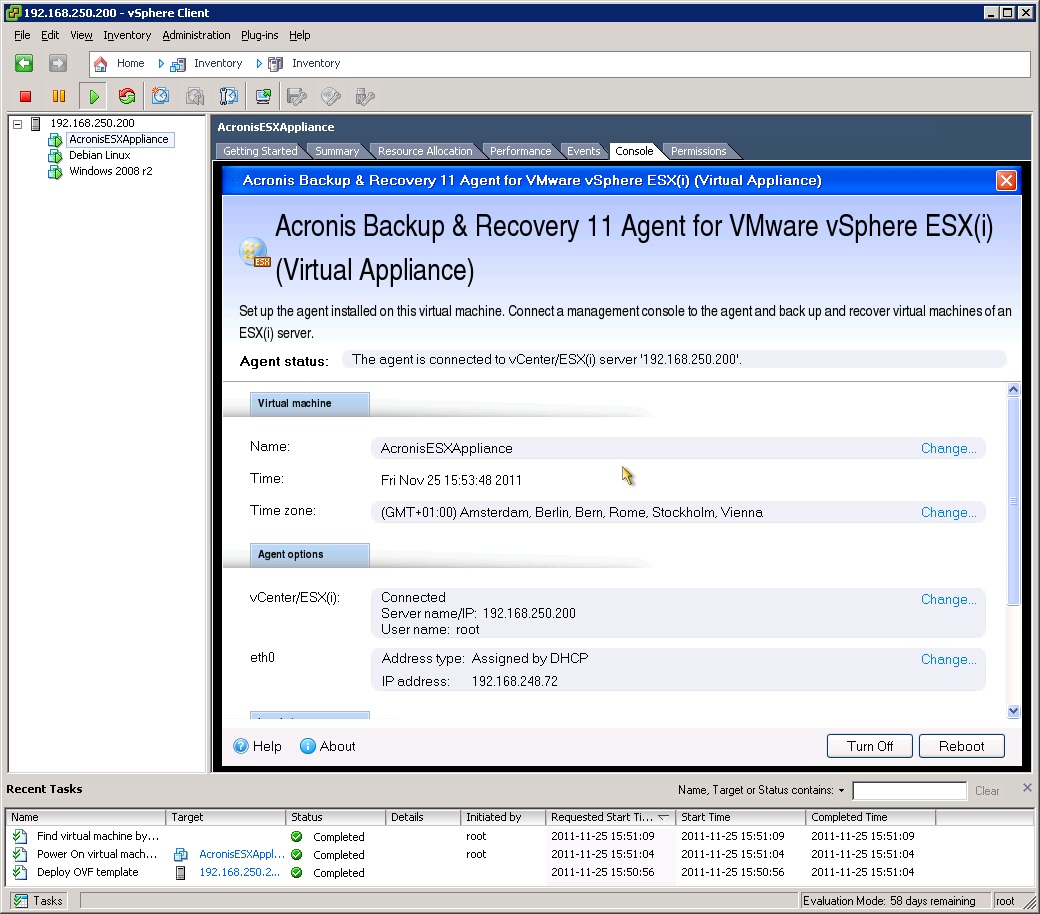Click the Connect CD/DVD device icon
Screen dimensions: 1040x914
pos(331,97)
